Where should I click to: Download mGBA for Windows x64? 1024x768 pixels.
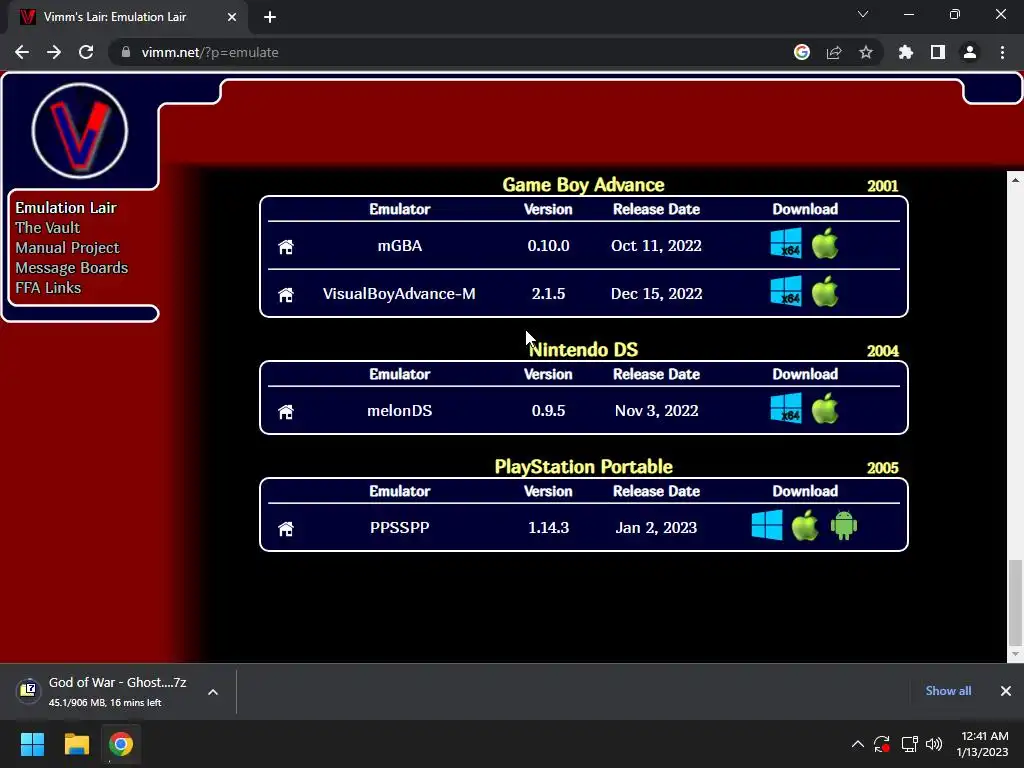[x=786, y=244]
